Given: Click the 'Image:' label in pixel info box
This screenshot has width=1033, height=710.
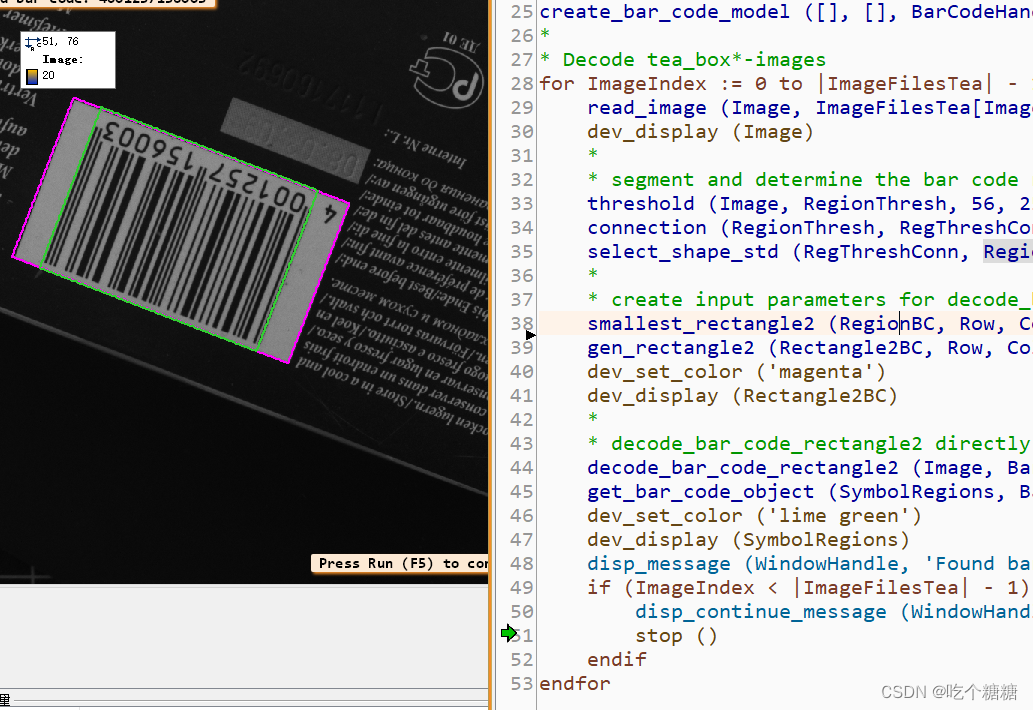Looking at the screenshot, I should coord(63,59).
